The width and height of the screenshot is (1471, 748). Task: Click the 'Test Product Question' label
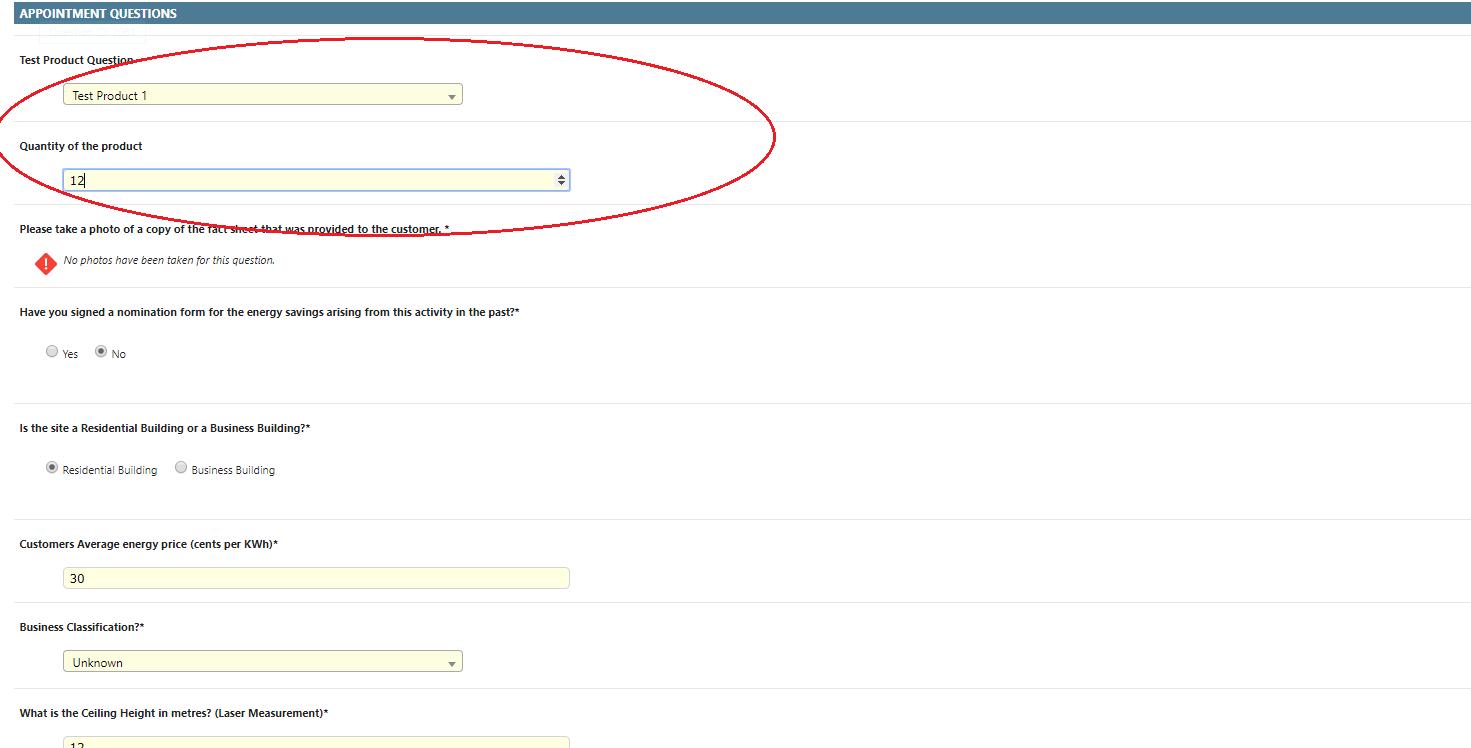point(76,60)
